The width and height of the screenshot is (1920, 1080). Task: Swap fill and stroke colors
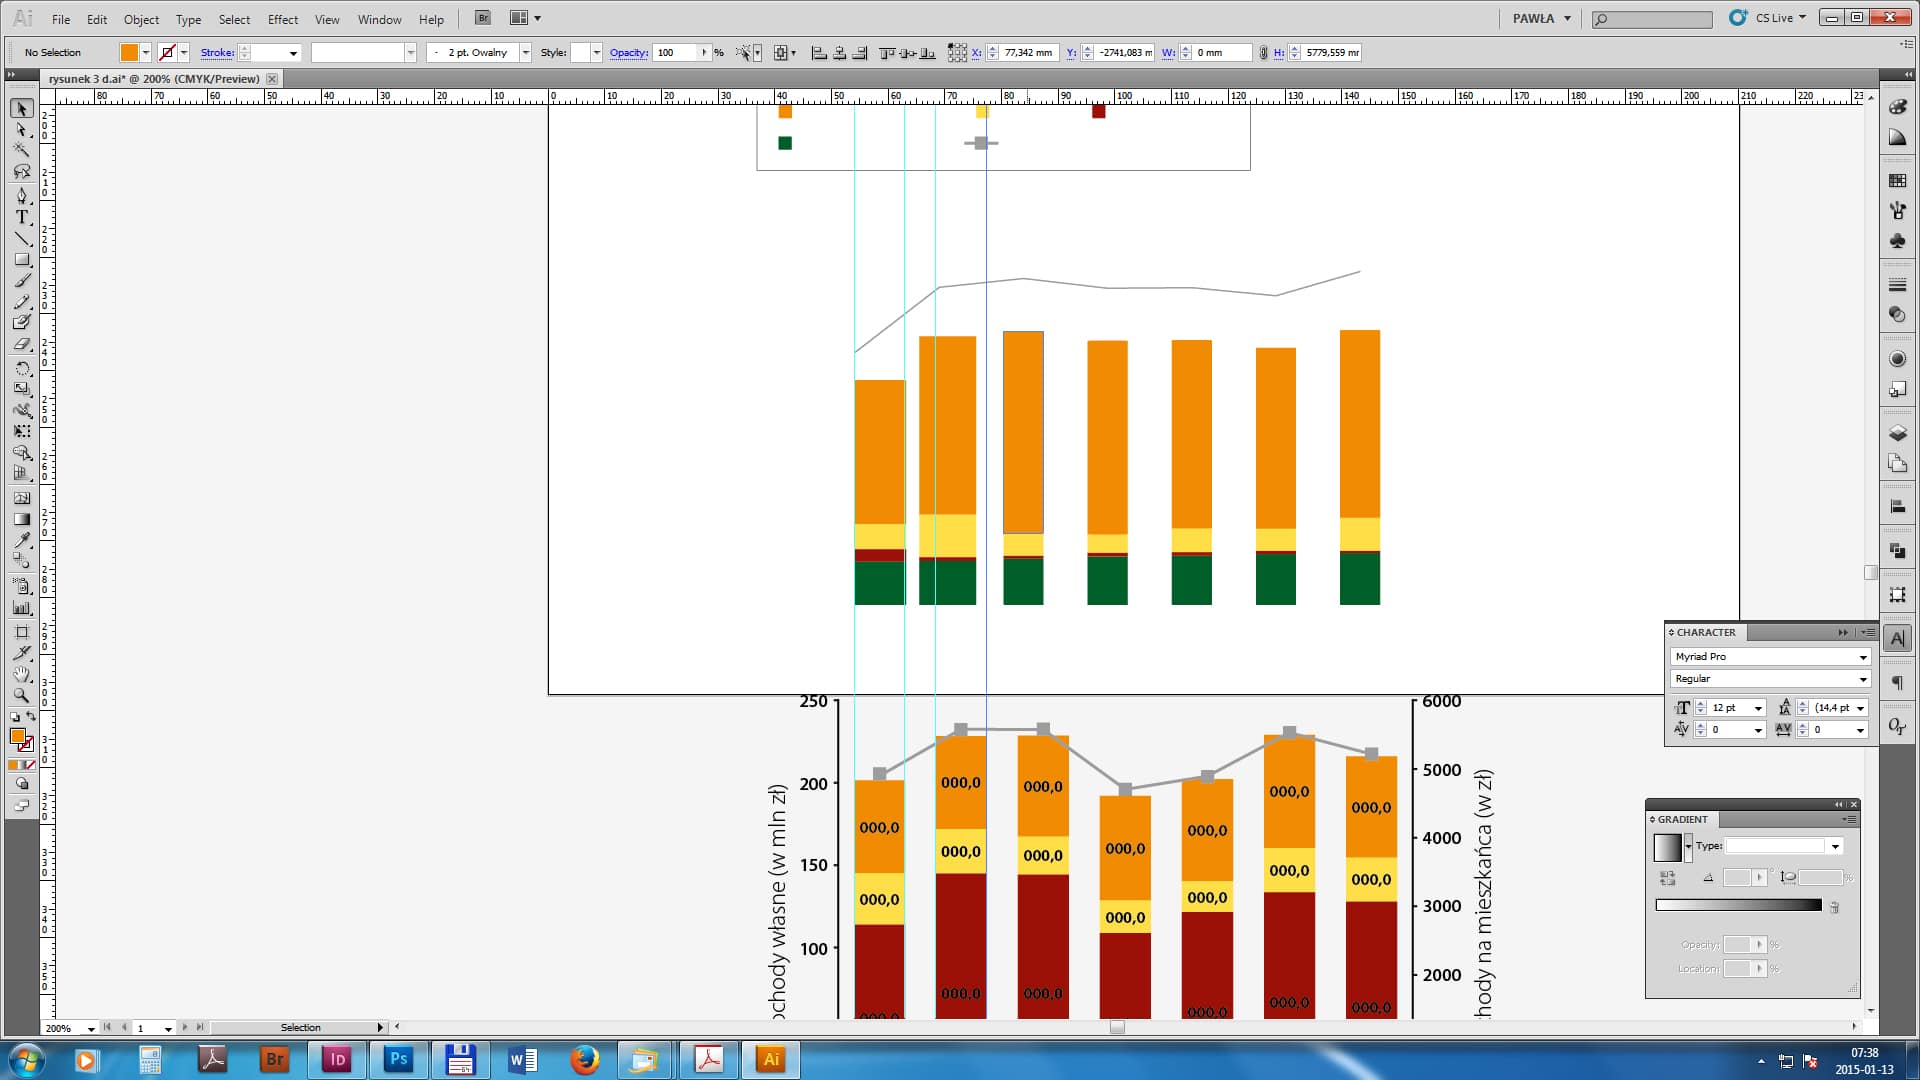pyautogui.click(x=31, y=717)
